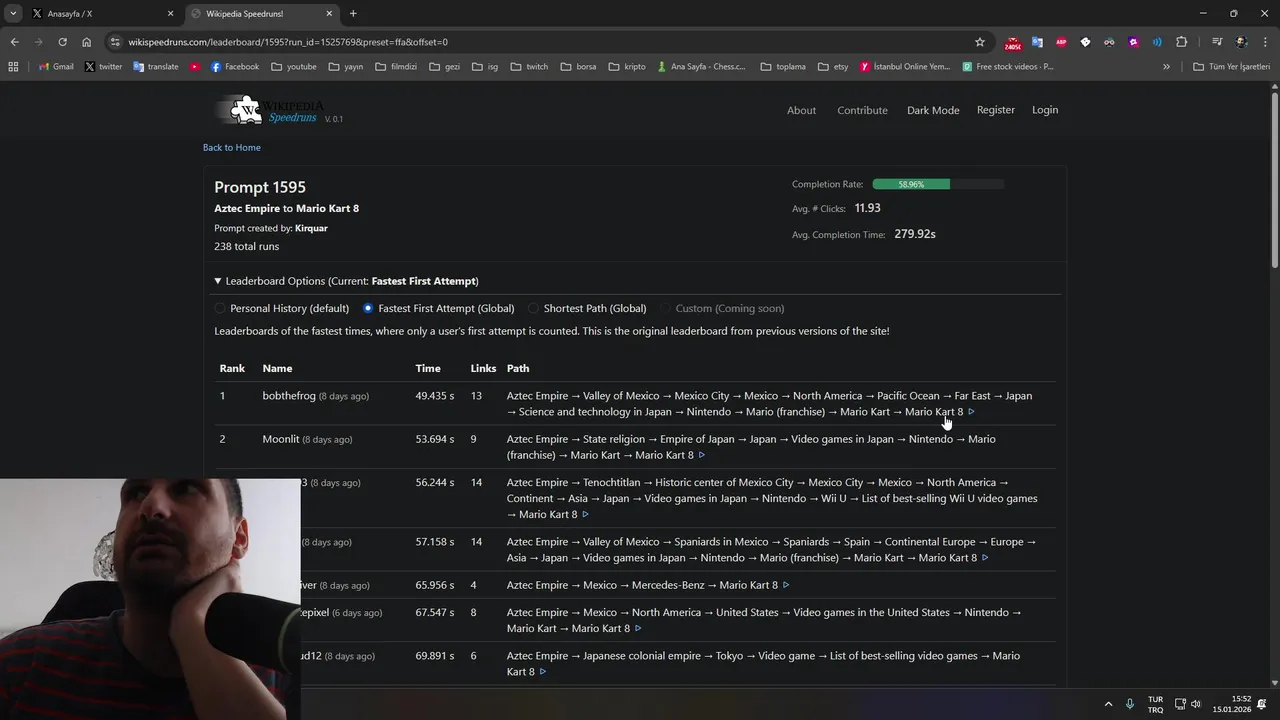Play bobthefrog's run replay icon
Image resolution: width=1280 pixels, height=720 pixels.
tap(971, 412)
